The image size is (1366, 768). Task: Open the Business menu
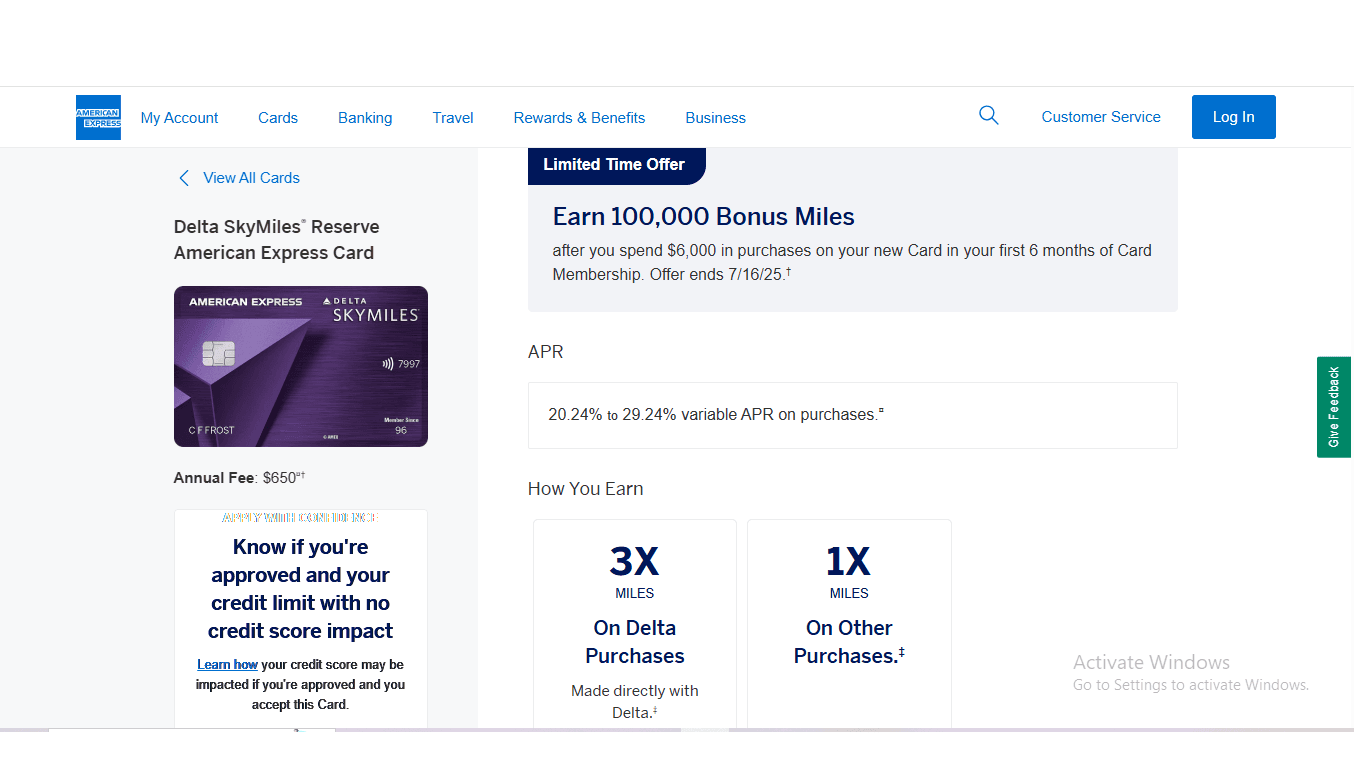pyautogui.click(x=715, y=117)
